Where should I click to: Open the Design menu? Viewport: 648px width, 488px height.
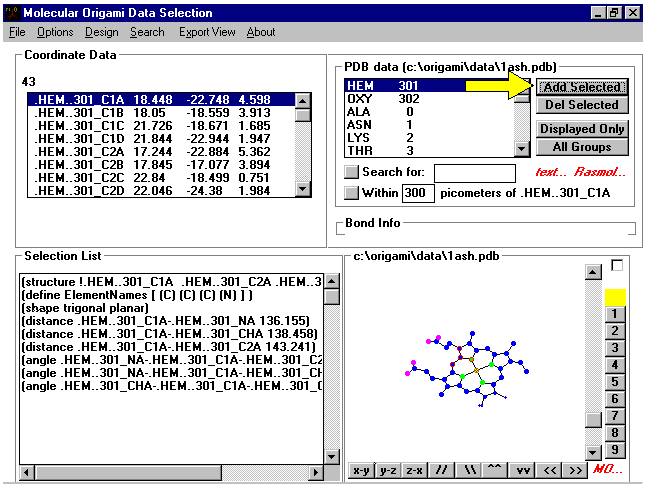click(x=101, y=32)
